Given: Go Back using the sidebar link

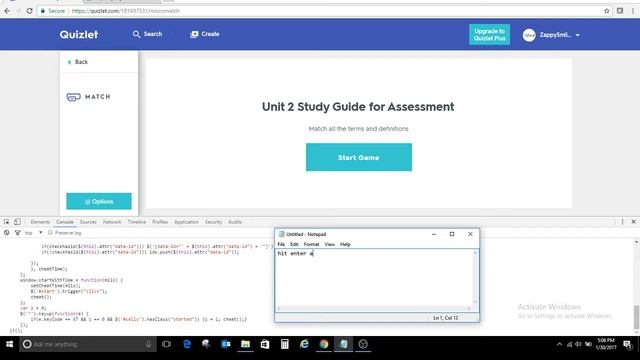Looking at the screenshot, I should pyautogui.click(x=78, y=62).
